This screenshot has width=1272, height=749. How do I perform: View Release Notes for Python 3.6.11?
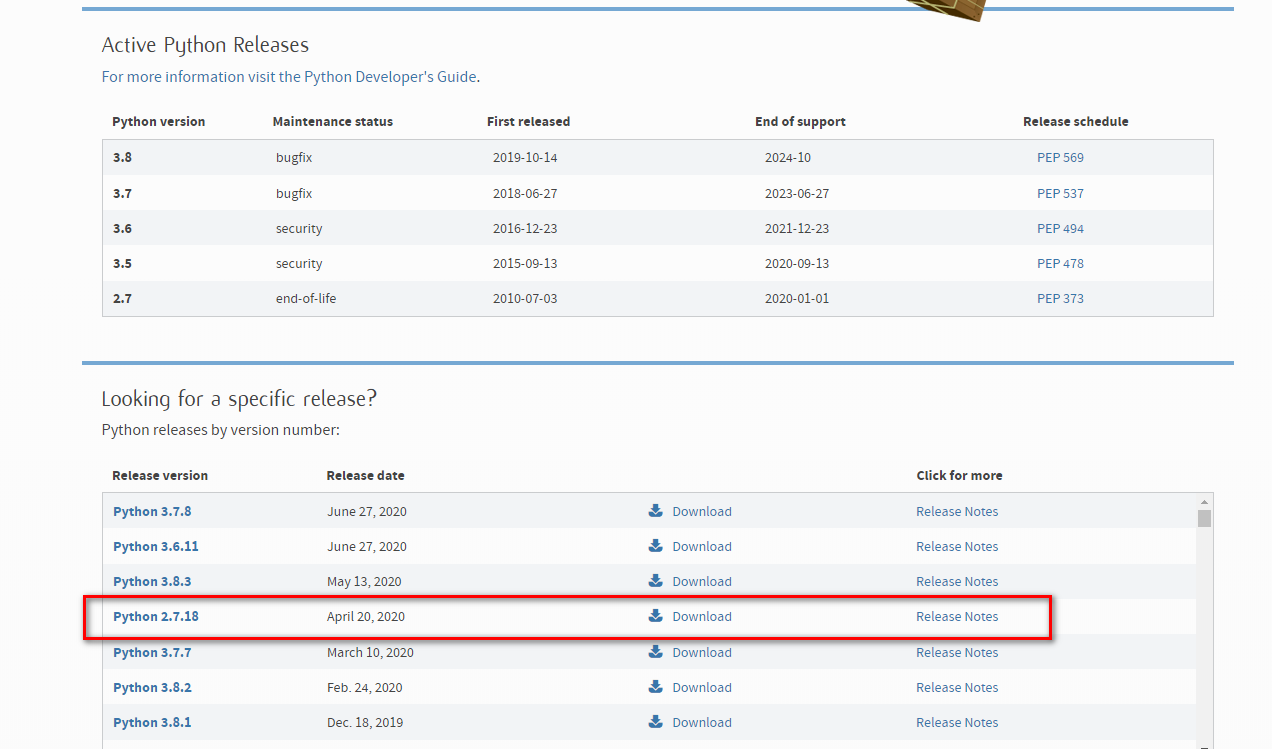click(x=957, y=546)
